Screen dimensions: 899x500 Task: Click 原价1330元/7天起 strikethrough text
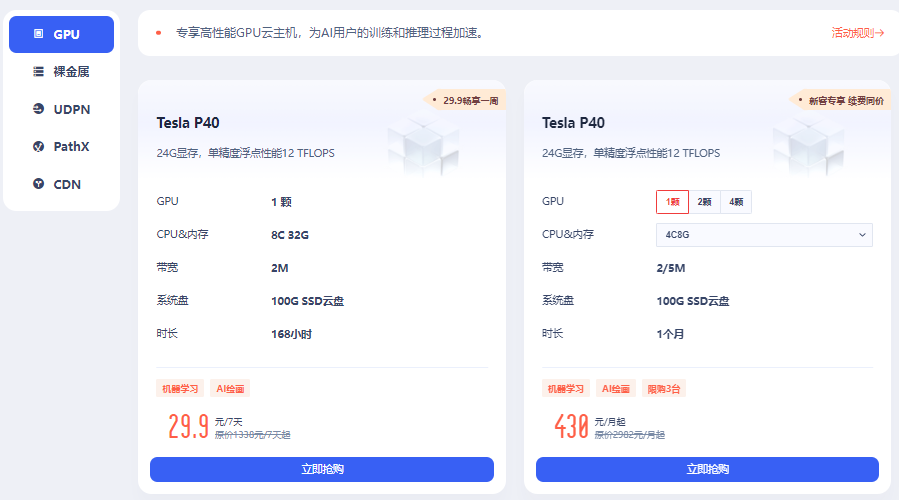point(252,435)
